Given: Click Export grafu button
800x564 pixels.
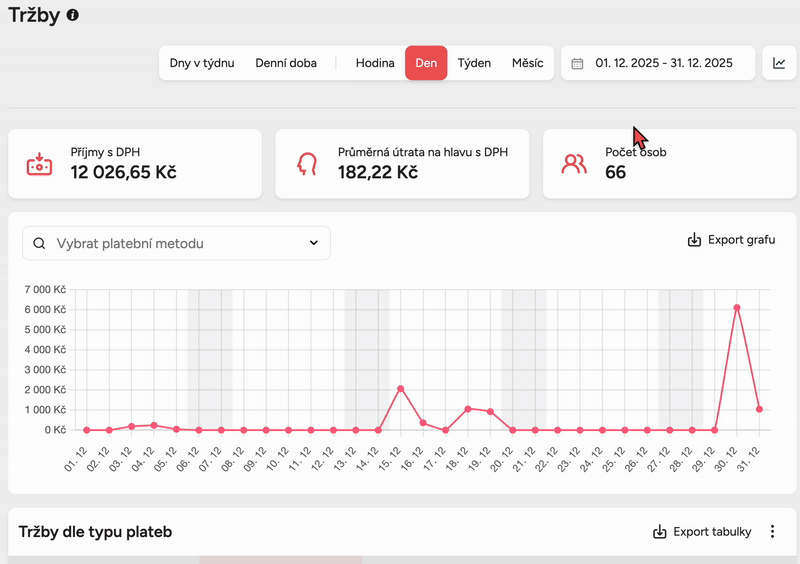Looking at the screenshot, I should tap(731, 240).
